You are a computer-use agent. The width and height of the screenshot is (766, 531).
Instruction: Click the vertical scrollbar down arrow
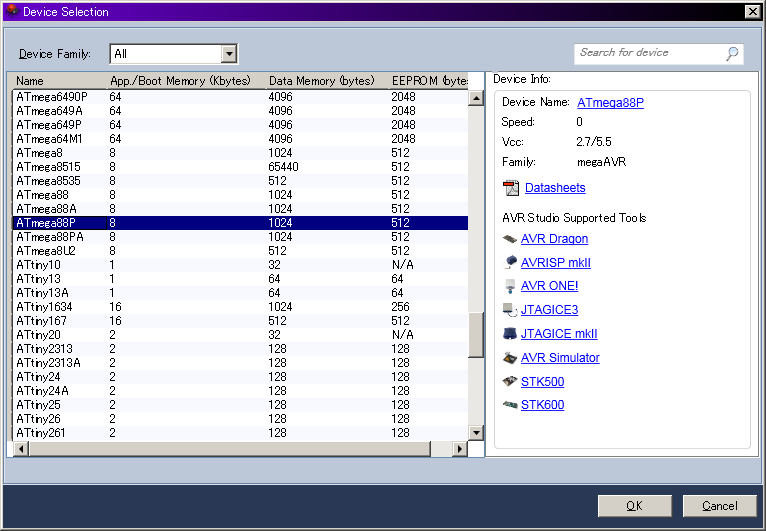[476, 432]
